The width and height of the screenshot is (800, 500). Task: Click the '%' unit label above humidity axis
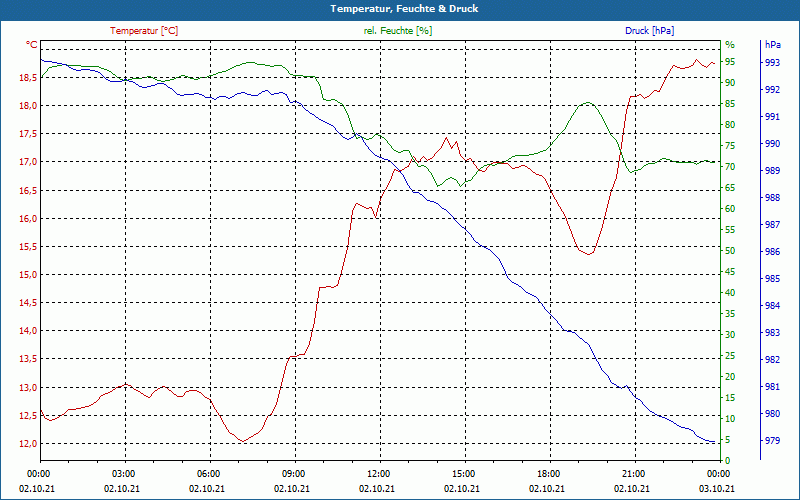click(x=730, y=45)
